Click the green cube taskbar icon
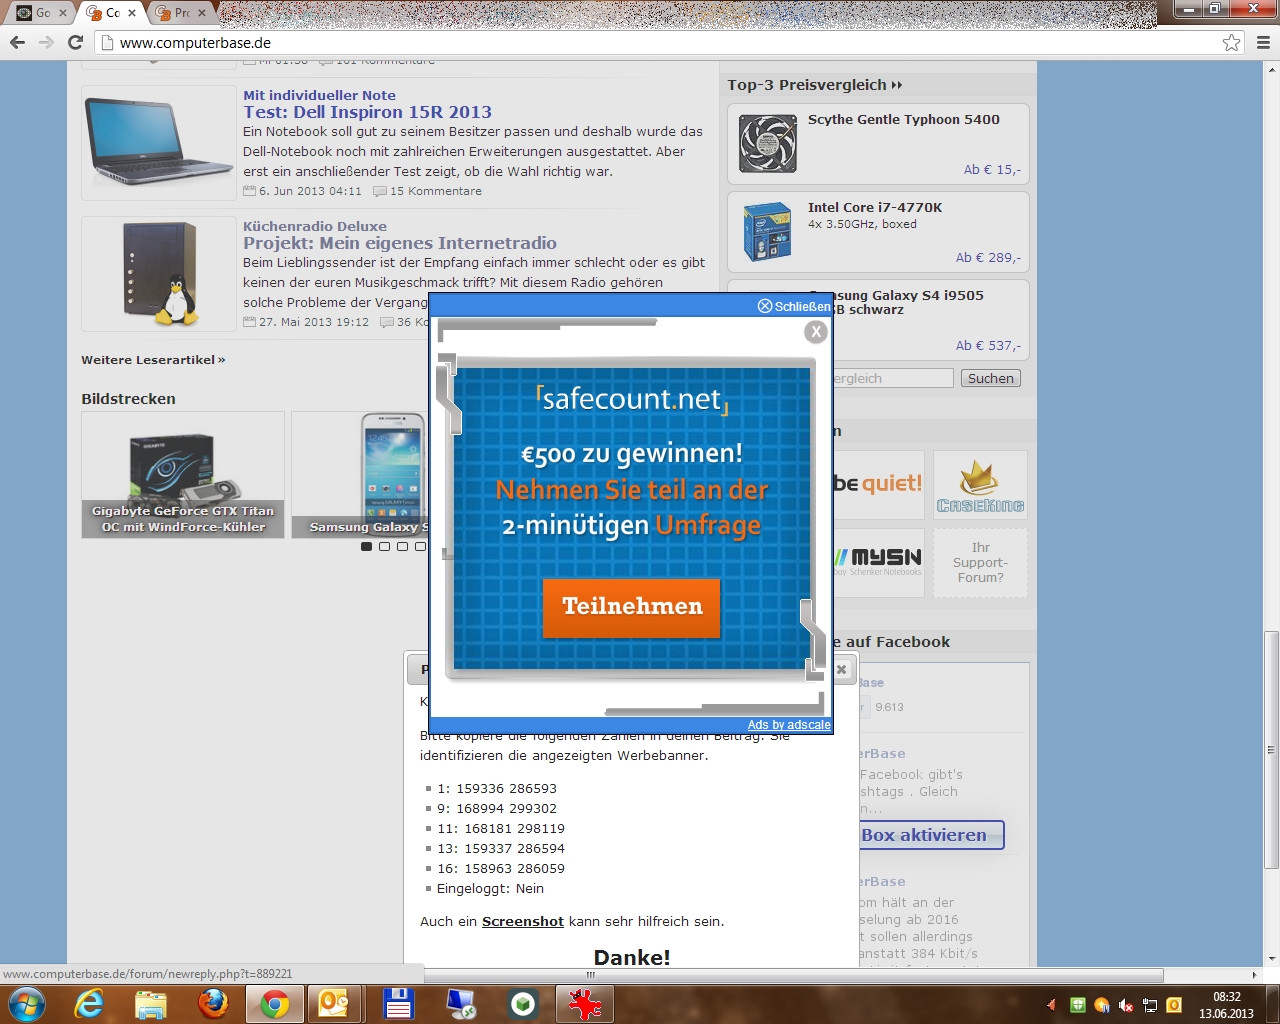 [x=523, y=1004]
